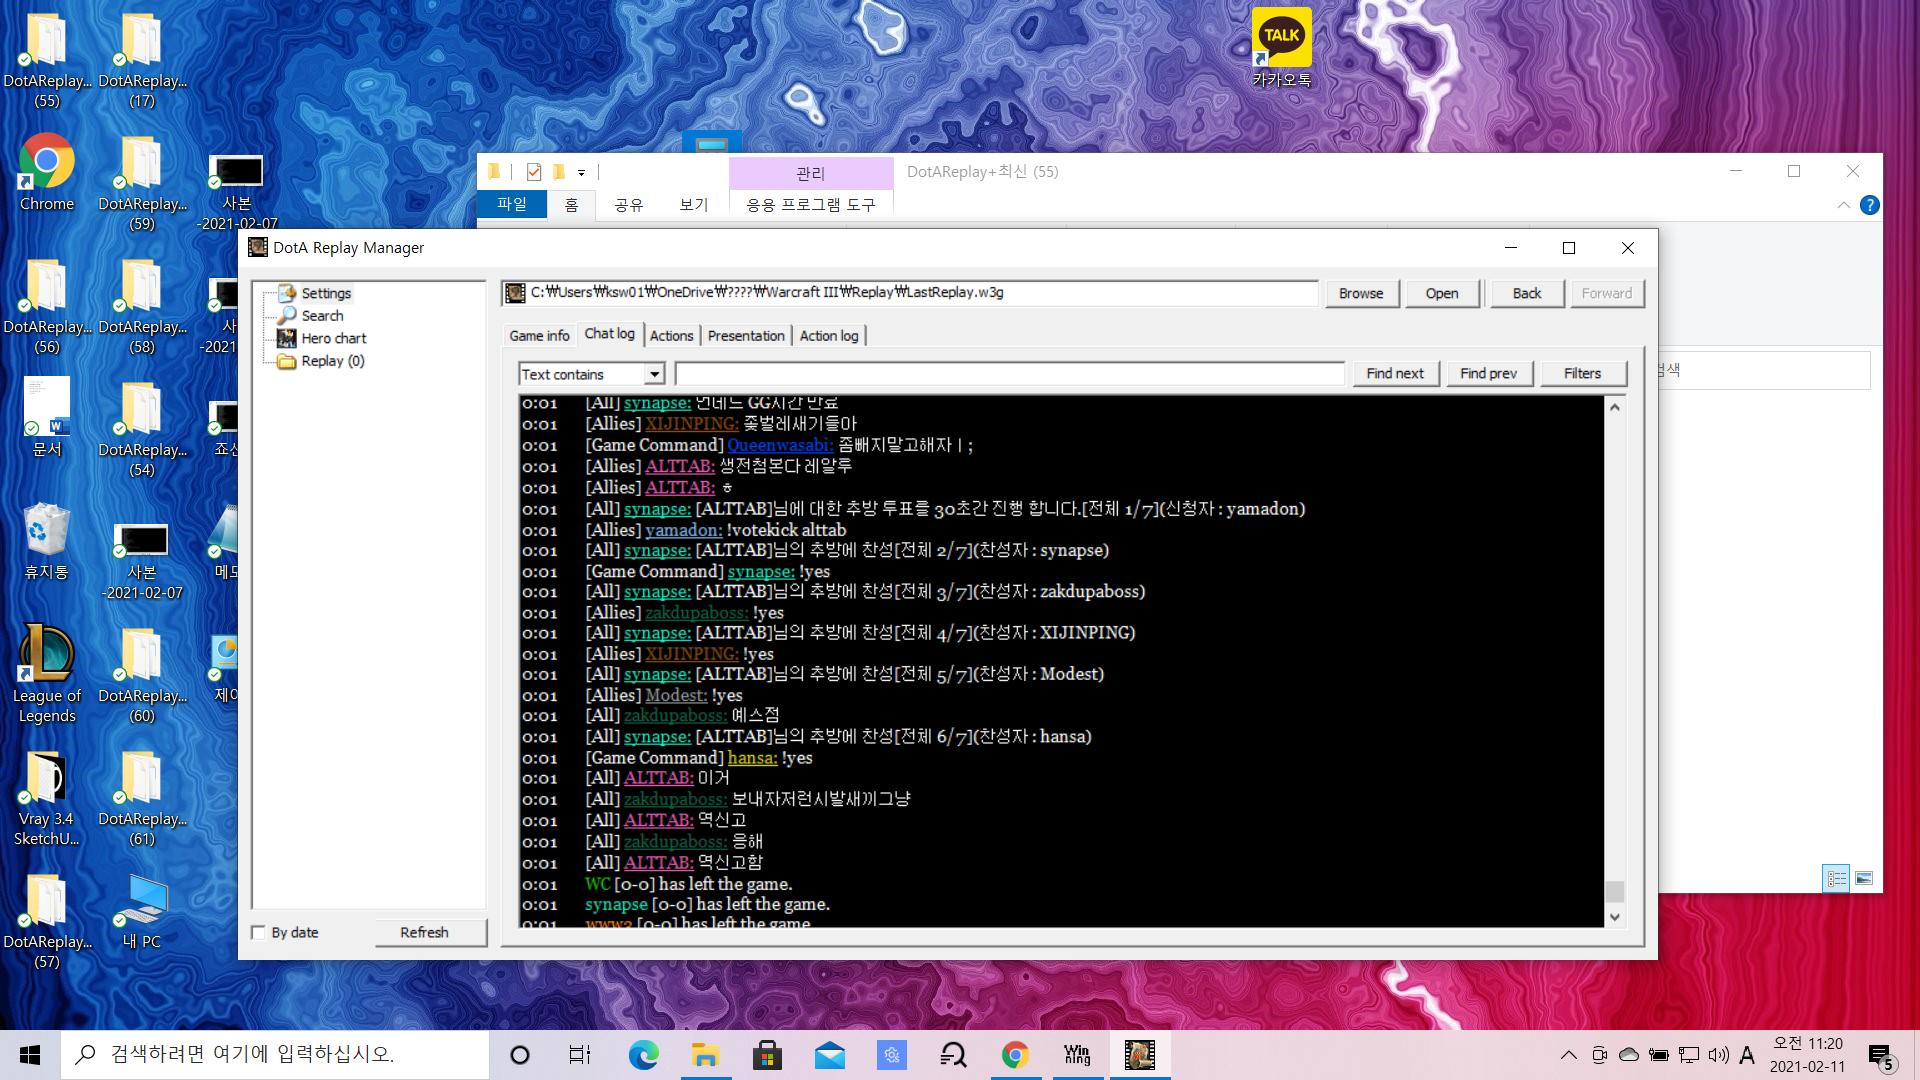Show hidden tray icons chevron
The image size is (1920, 1080).
tap(1568, 1055)
